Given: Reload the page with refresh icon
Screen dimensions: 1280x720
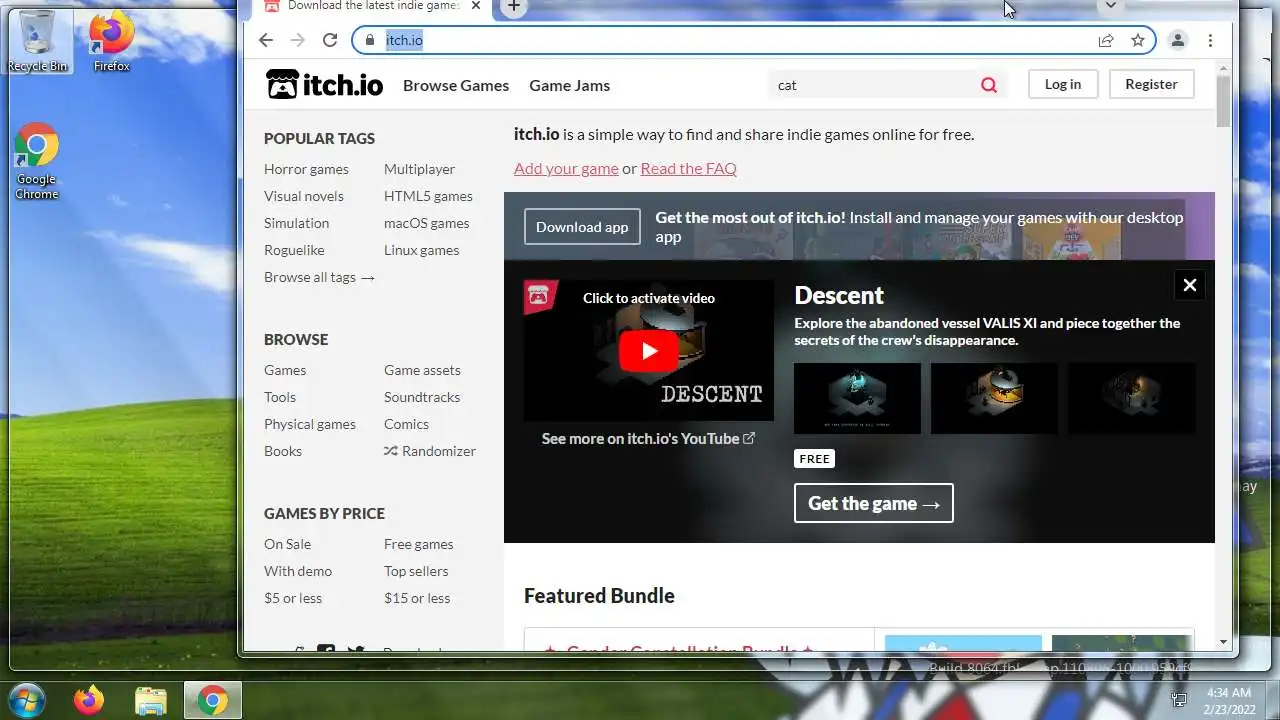Looking at the screenshot, I should coord(330,40).
